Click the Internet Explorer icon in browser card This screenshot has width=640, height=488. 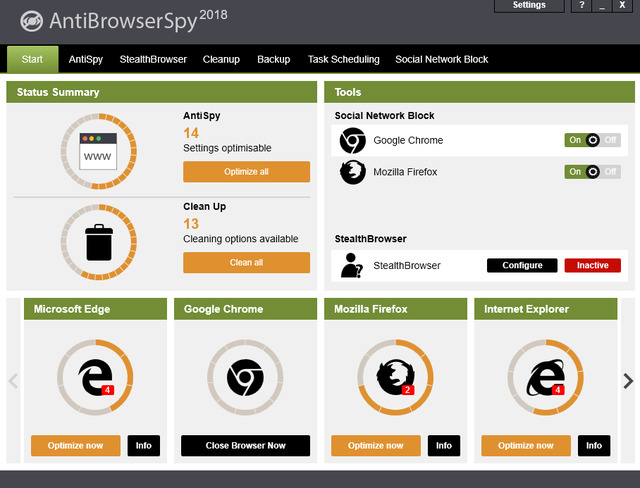point(545,376)
